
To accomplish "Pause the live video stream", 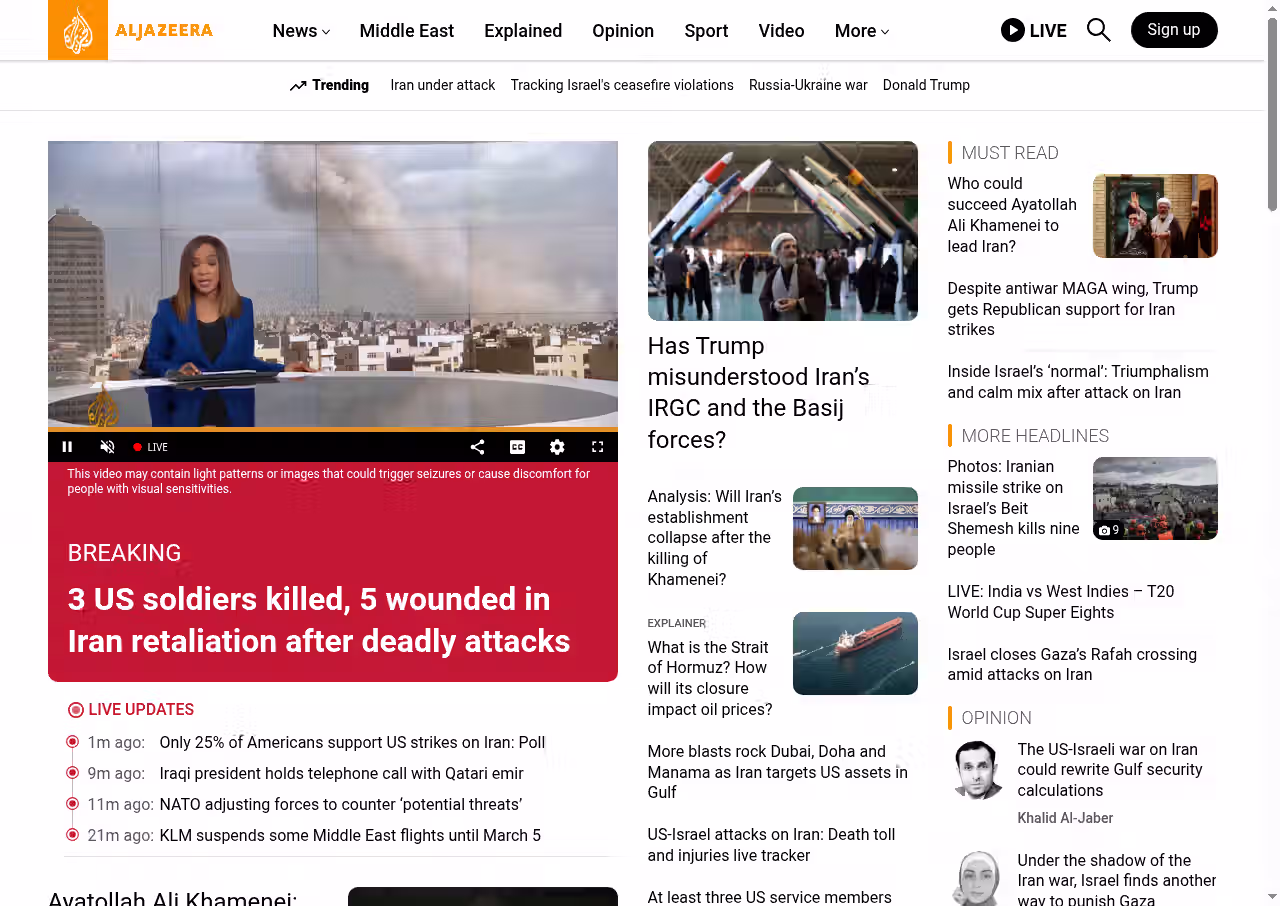I will coord(68,447).
